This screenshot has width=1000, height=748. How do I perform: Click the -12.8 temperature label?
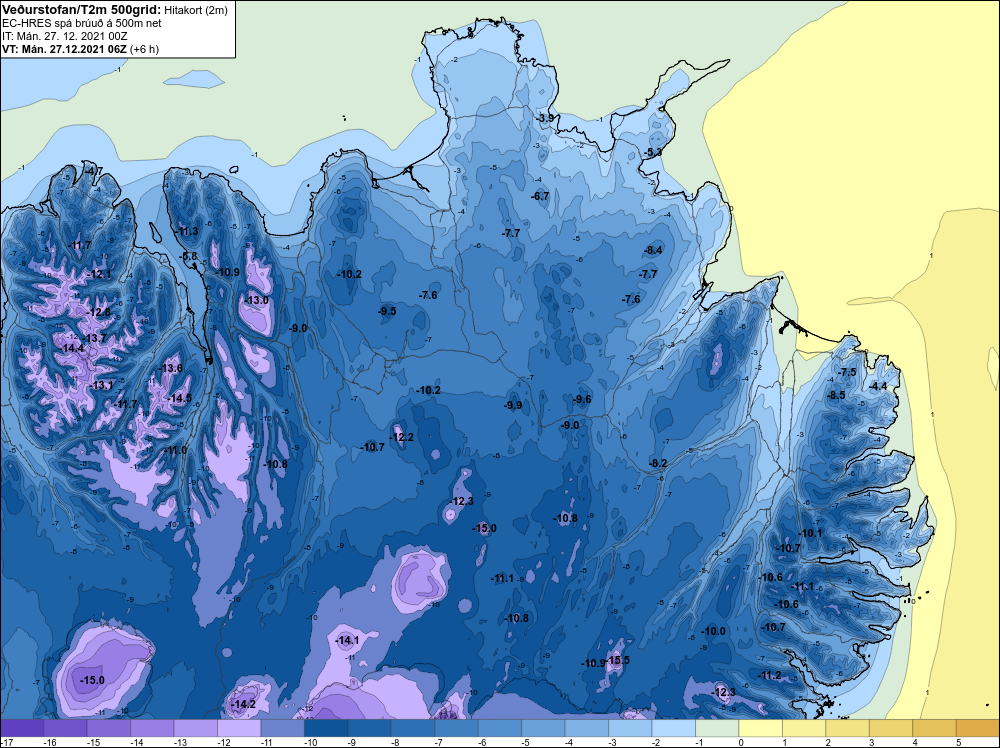point(99,312)
